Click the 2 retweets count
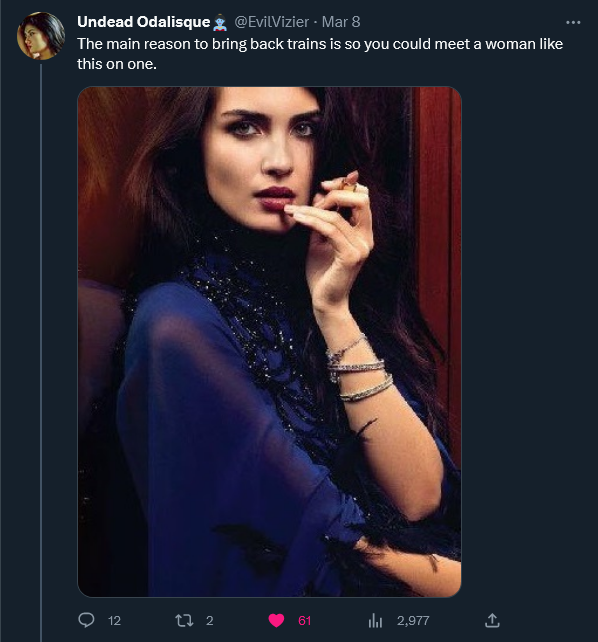 point(210,621)
